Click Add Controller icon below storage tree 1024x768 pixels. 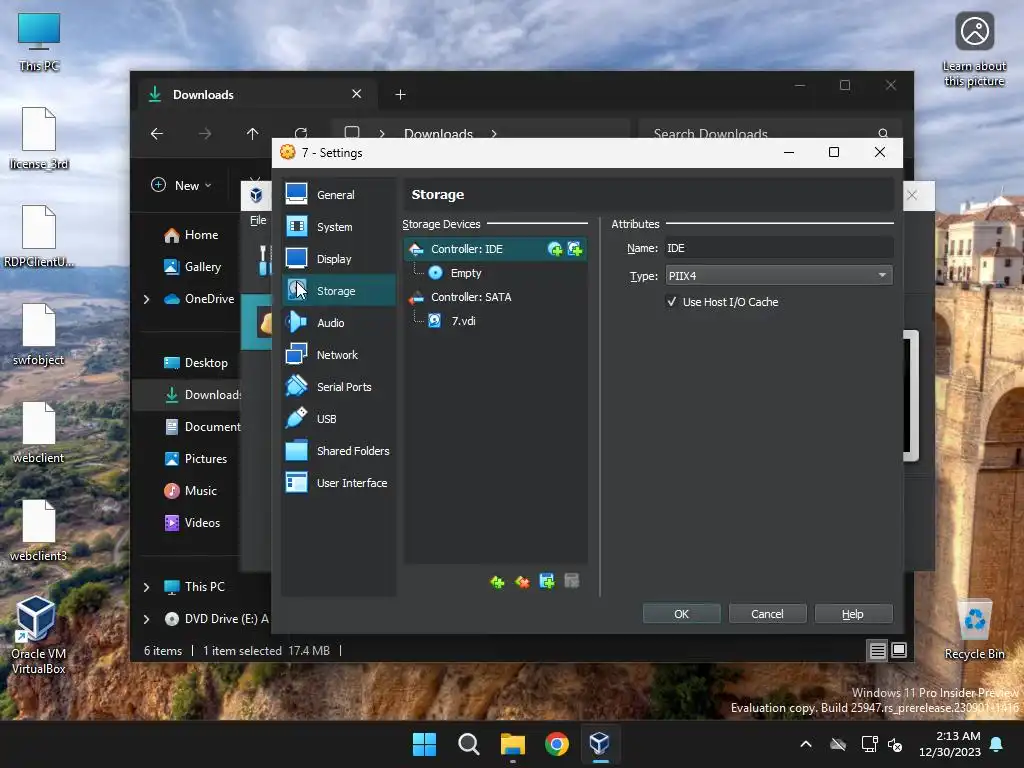point(498,581)
